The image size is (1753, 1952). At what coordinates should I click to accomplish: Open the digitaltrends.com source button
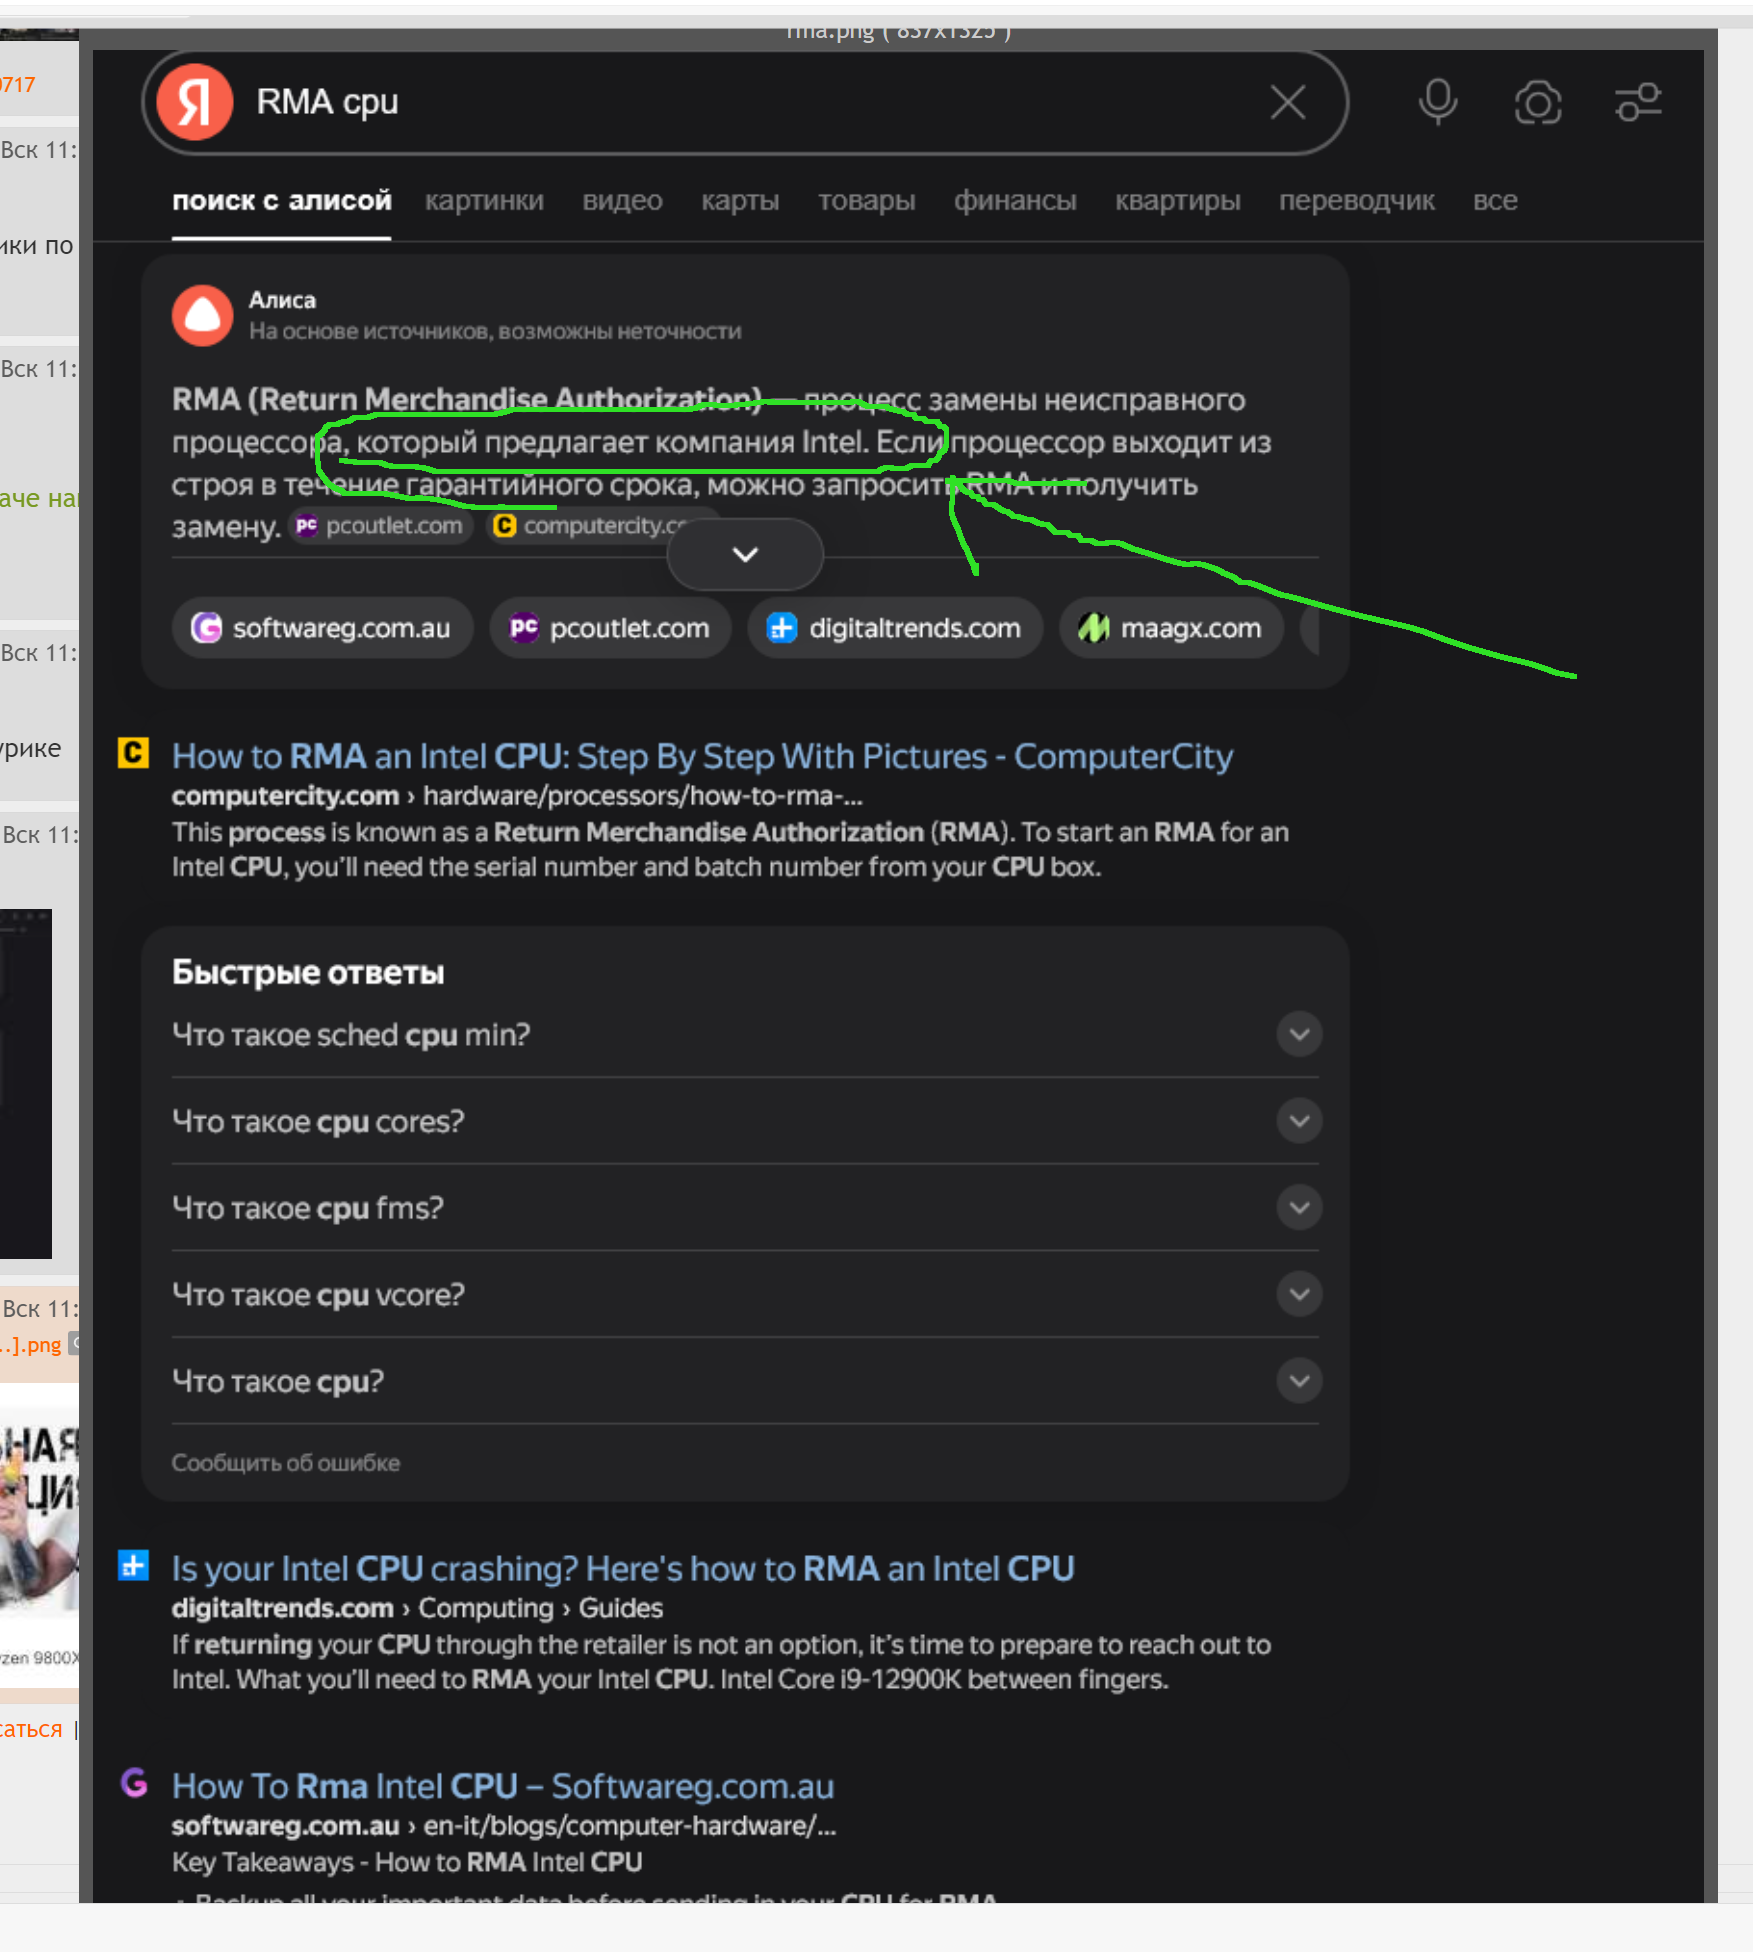click(895, 628)
